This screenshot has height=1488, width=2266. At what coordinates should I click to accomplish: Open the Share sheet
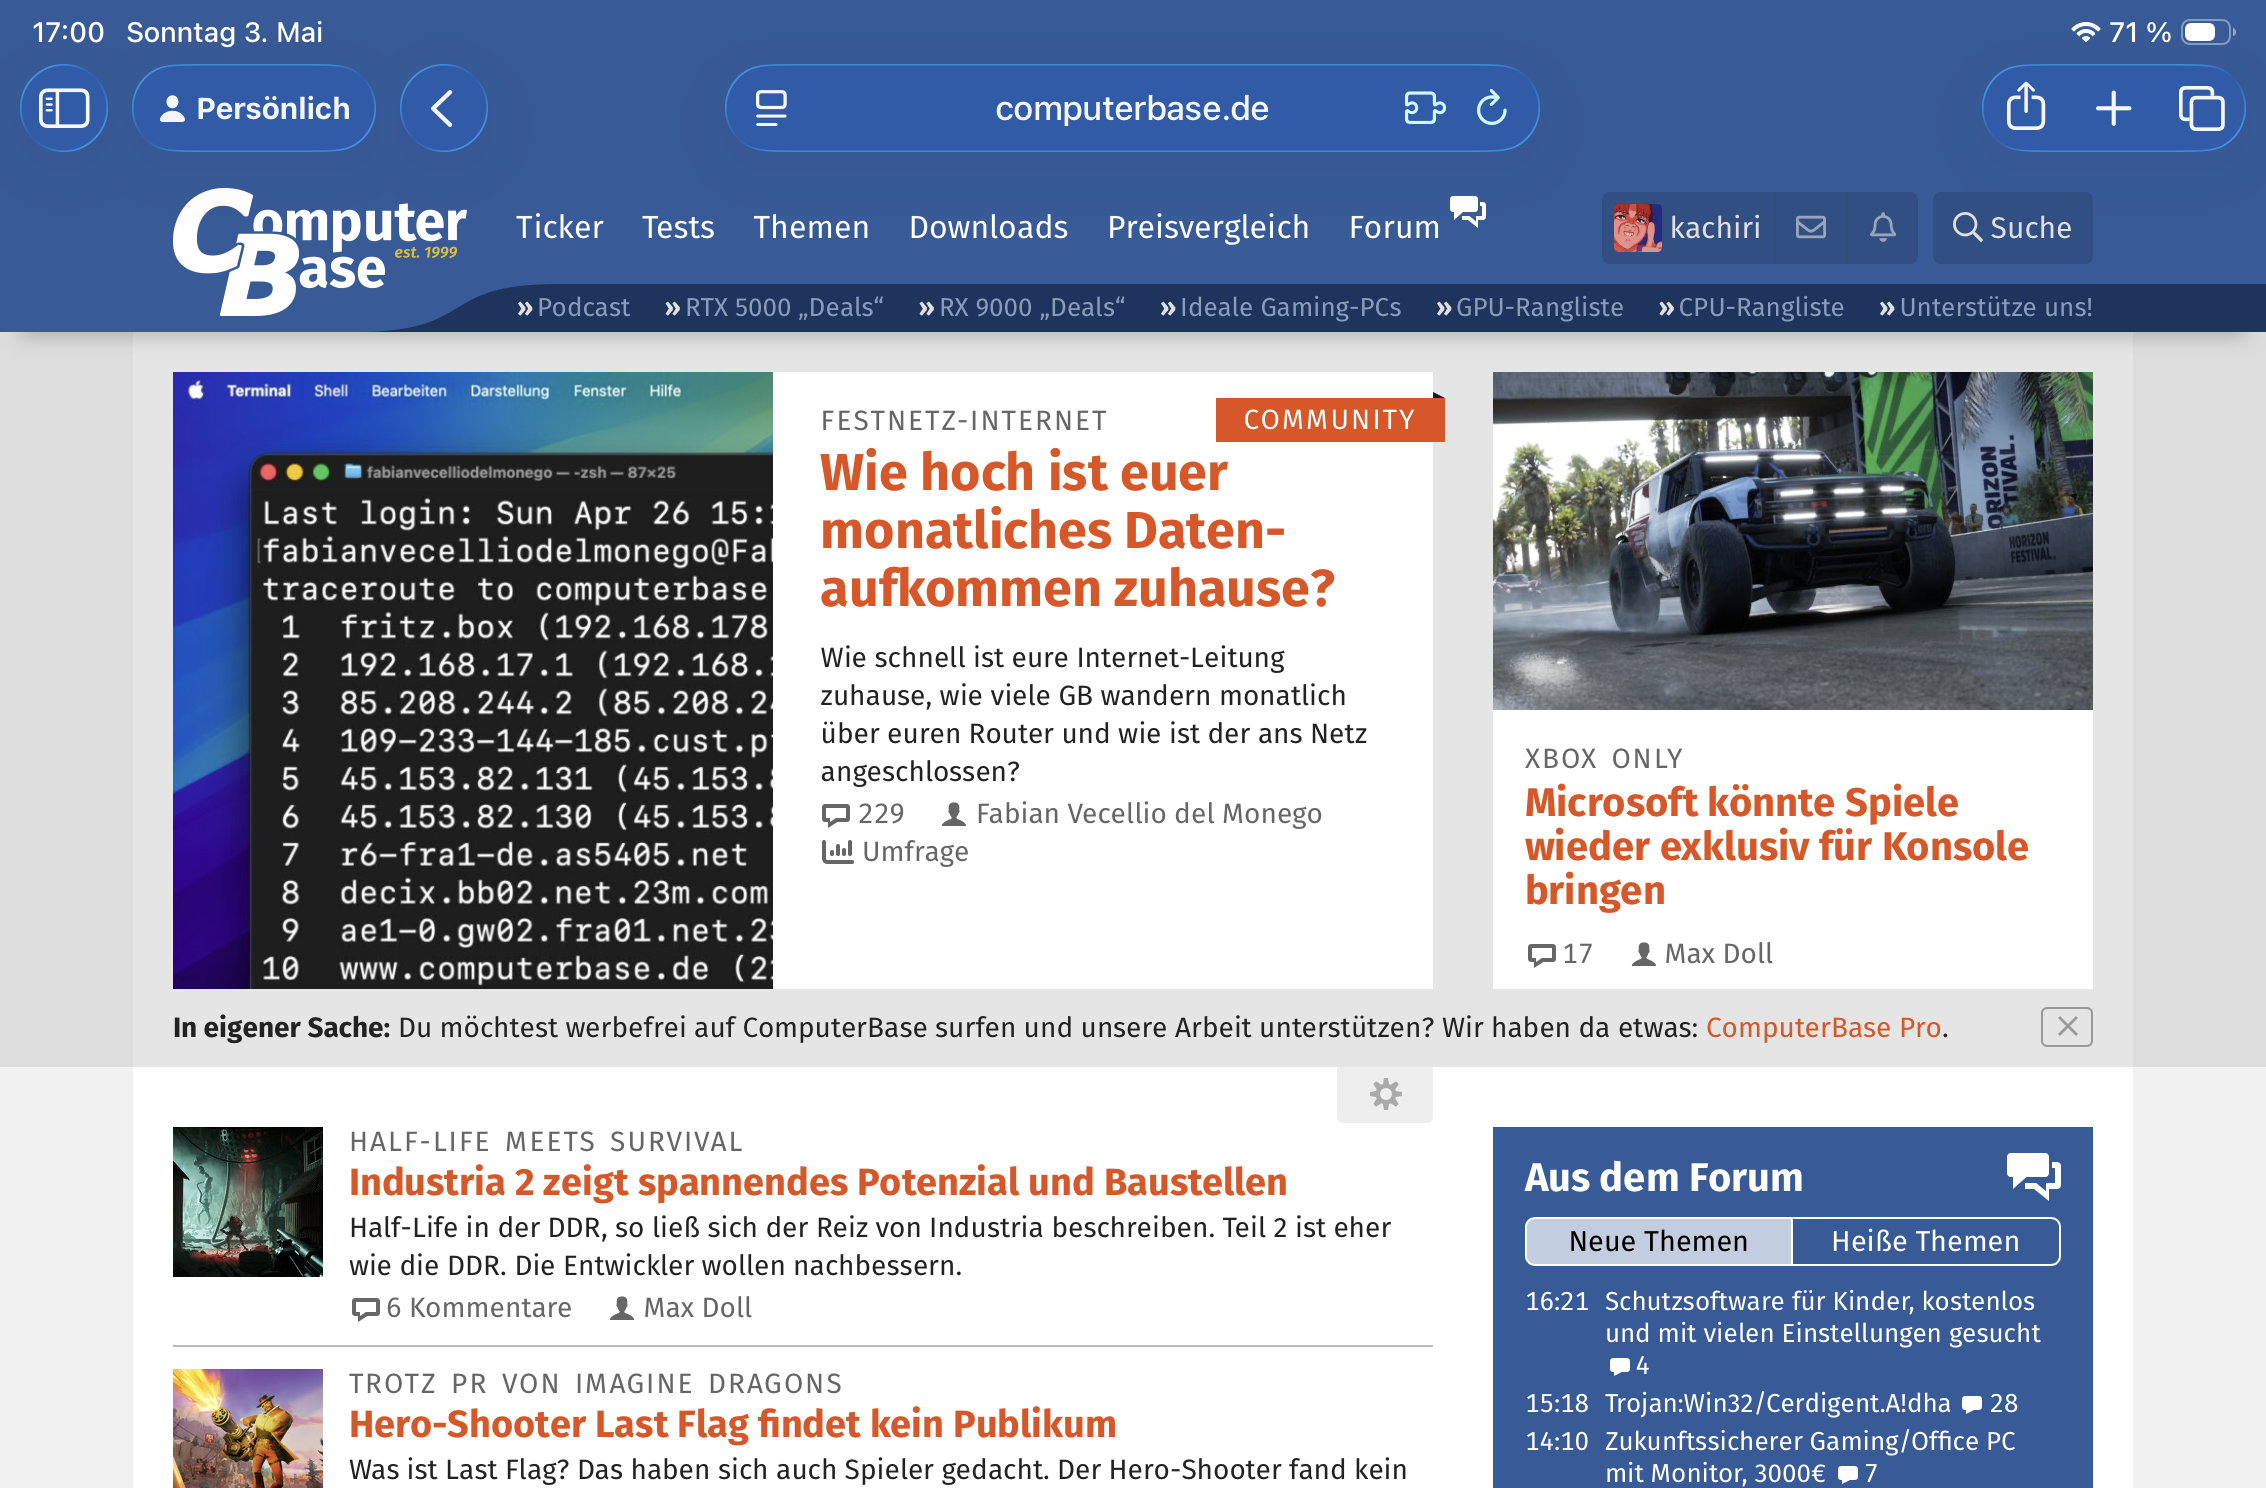coord(2026,108)
